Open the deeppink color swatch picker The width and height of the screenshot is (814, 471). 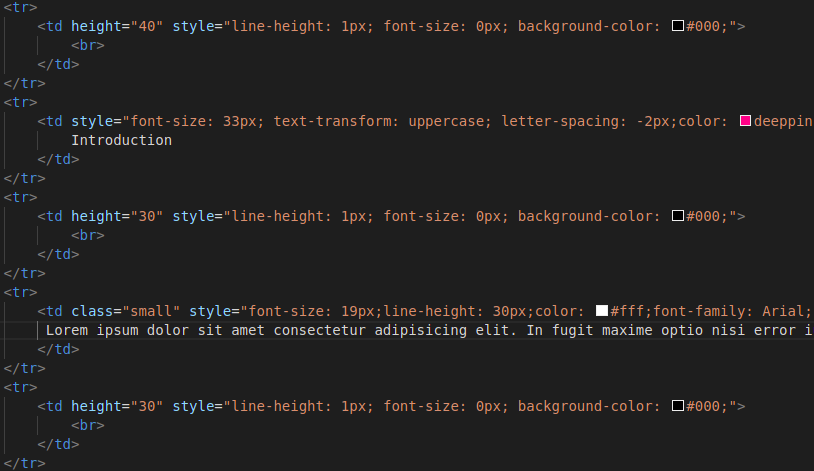(x=745, y=120)
